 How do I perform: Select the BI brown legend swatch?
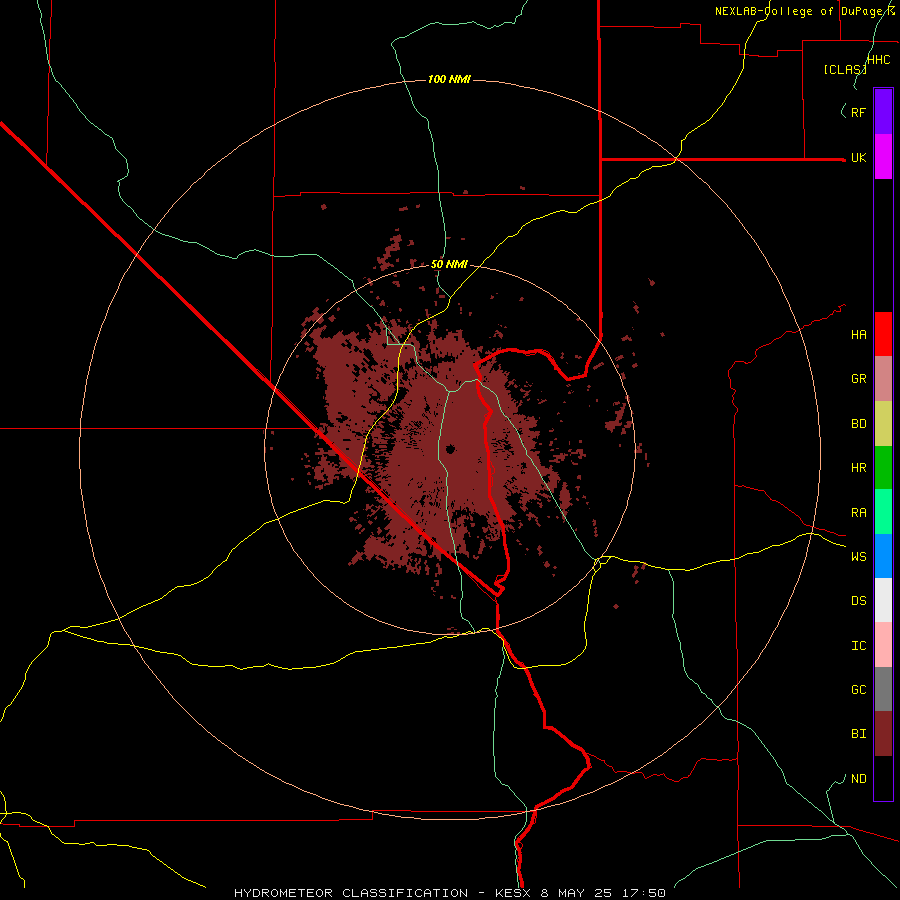pyautogui.click(x=883, y=734)
